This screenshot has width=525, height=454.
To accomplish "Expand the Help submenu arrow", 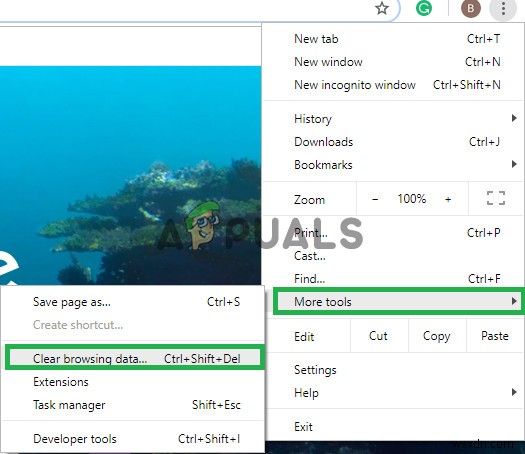I will coord(514,392).
